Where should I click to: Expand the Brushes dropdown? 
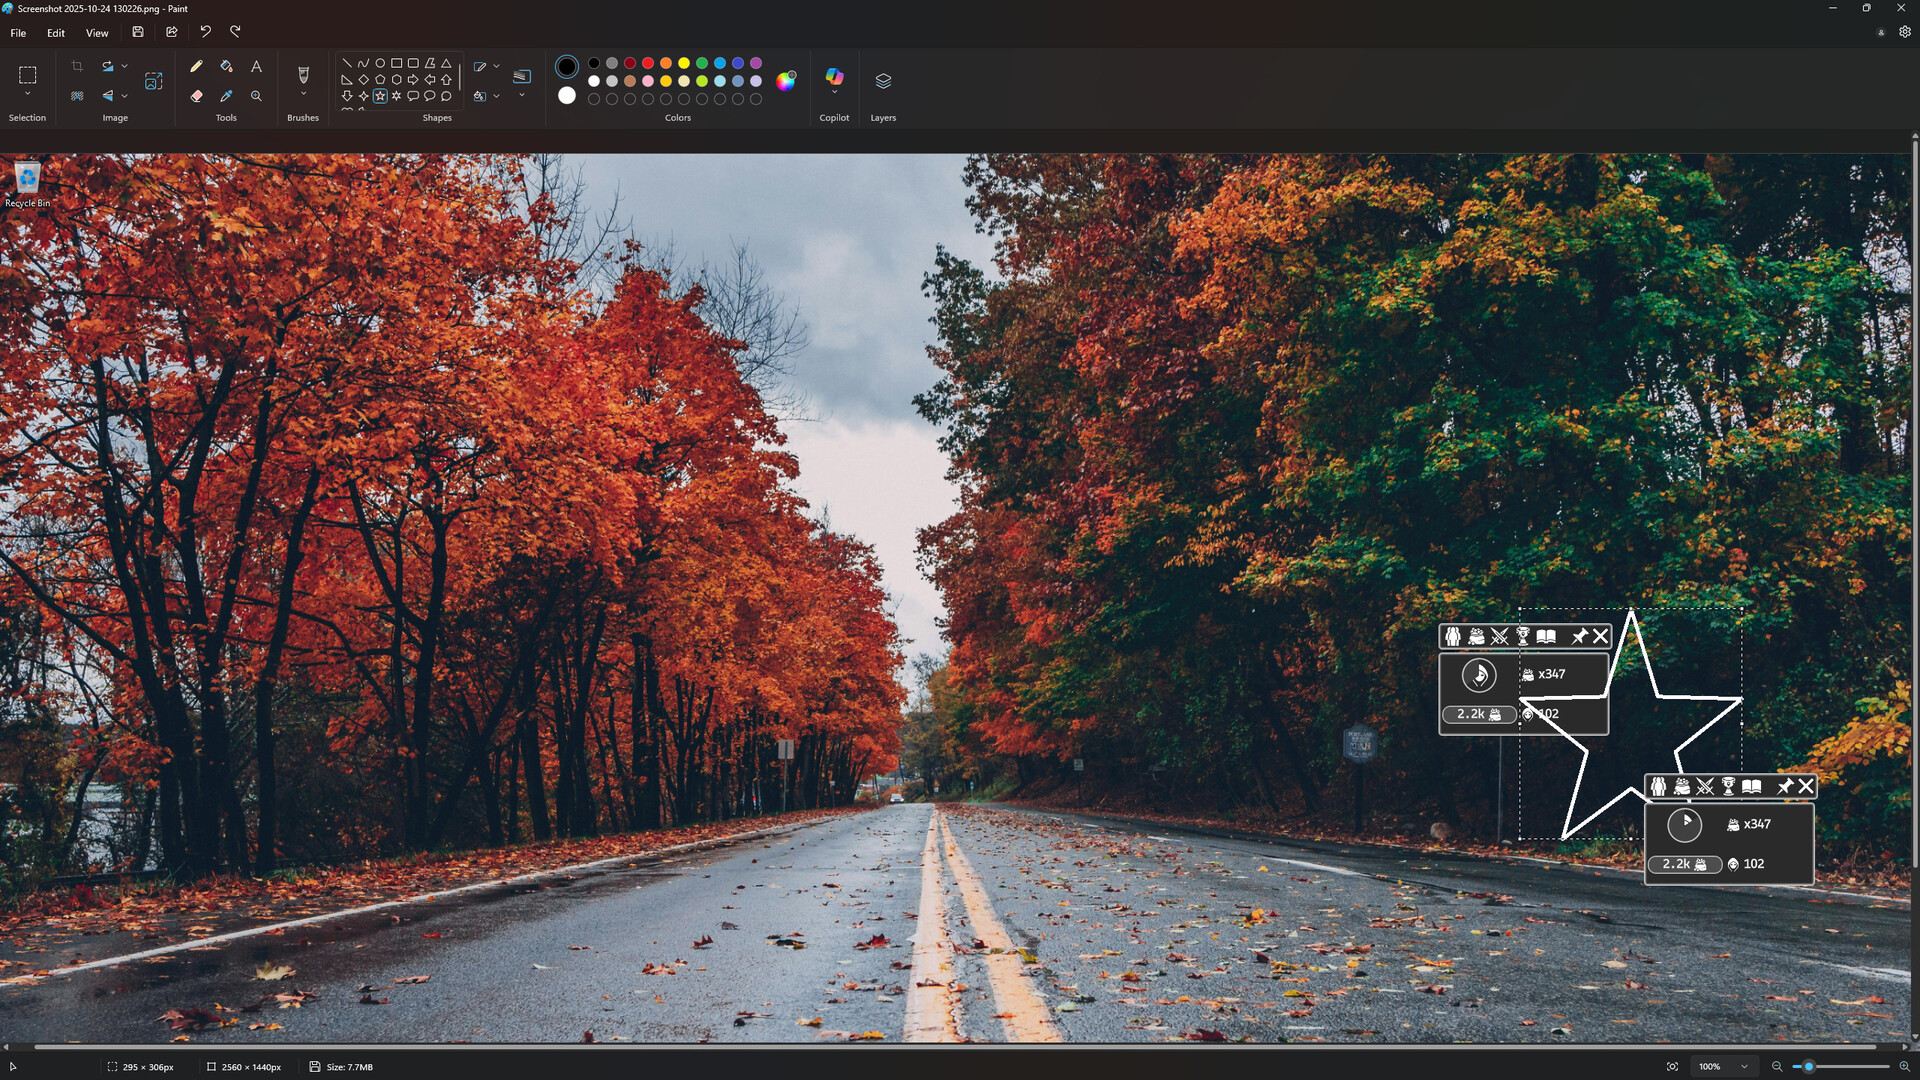tap(303, 93)
